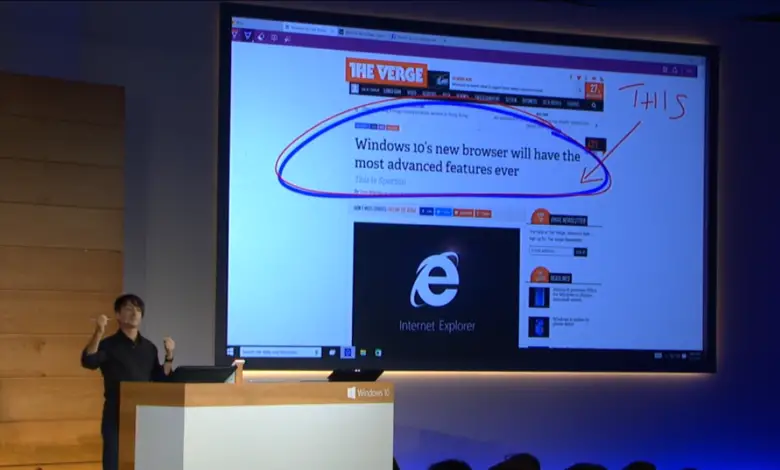Click the exit button of the annotation bar
780x470 pixels.
(x=689, y=71)
